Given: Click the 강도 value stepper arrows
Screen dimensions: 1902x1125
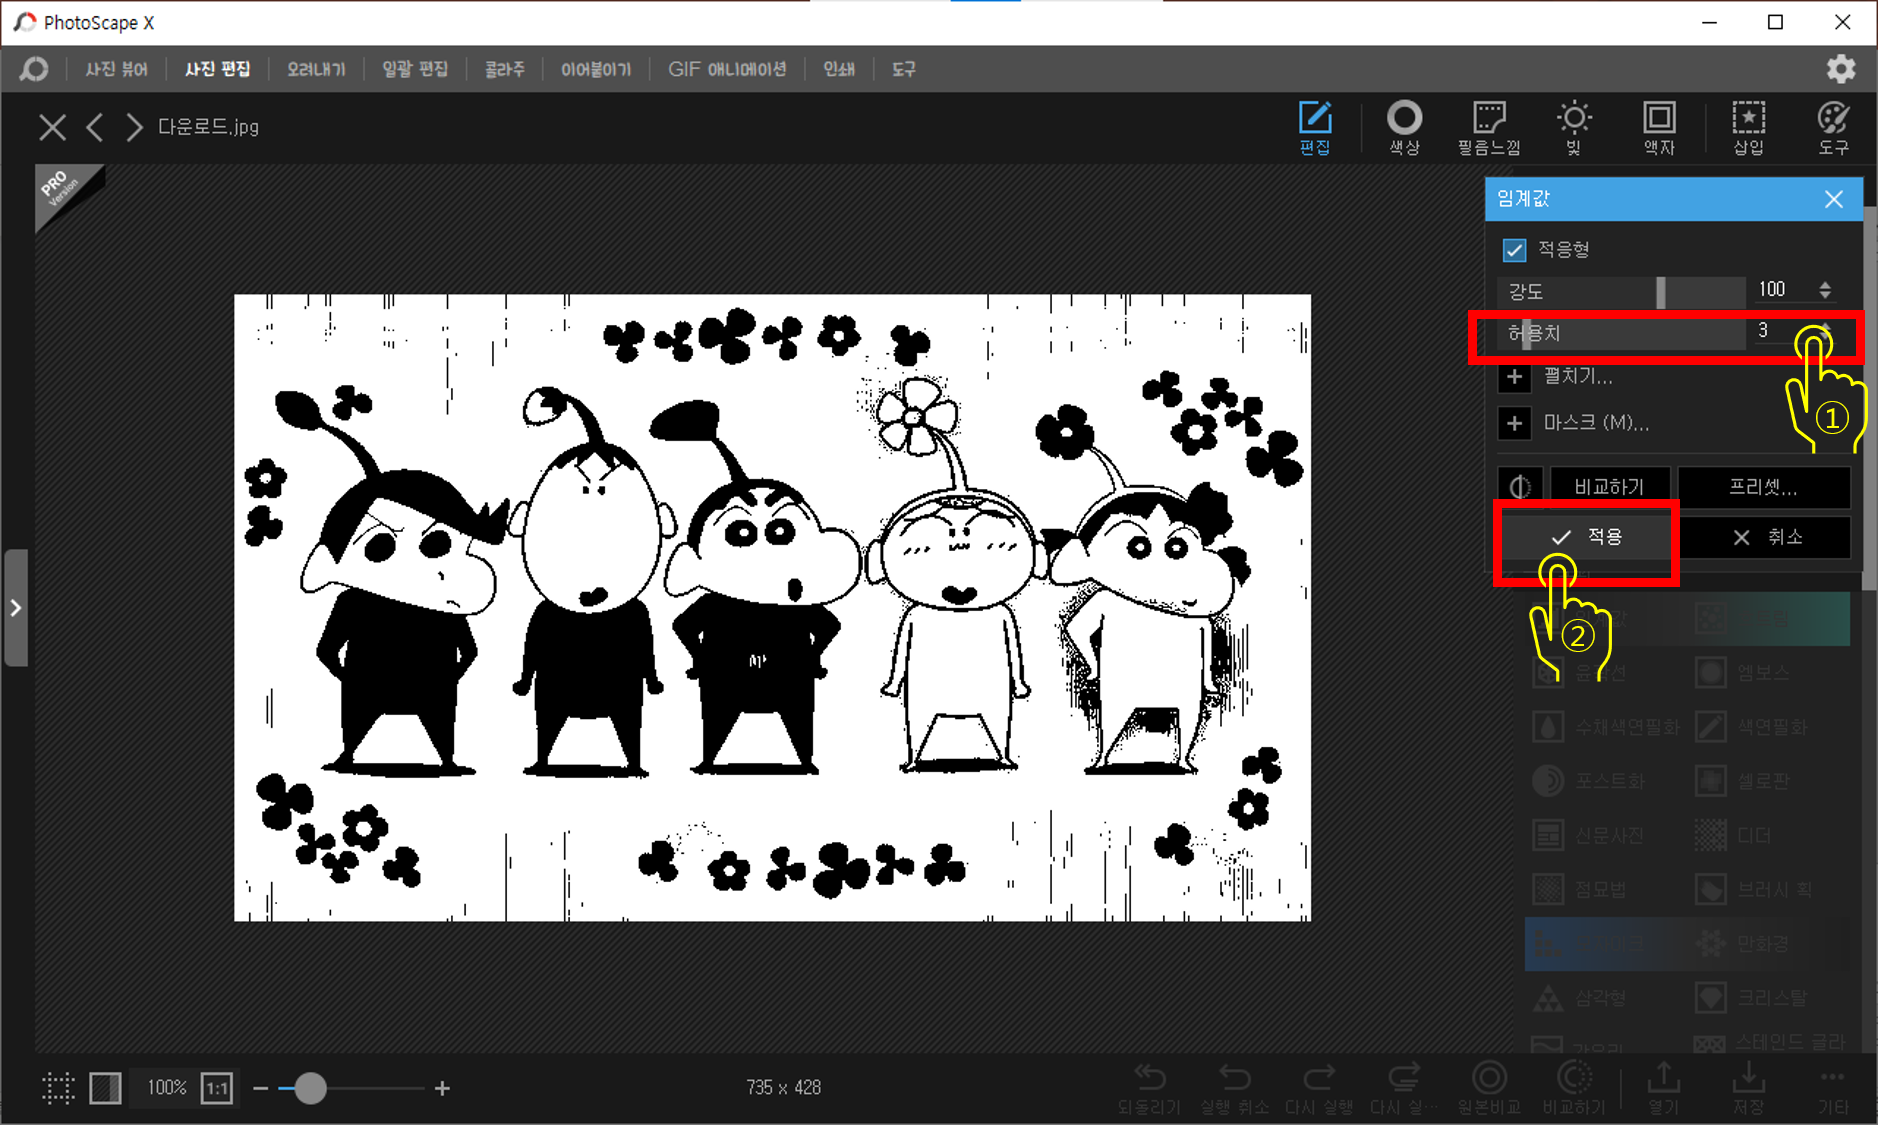Looking at the screenshot, I should pyautogui.click(x=1825, y=290).
